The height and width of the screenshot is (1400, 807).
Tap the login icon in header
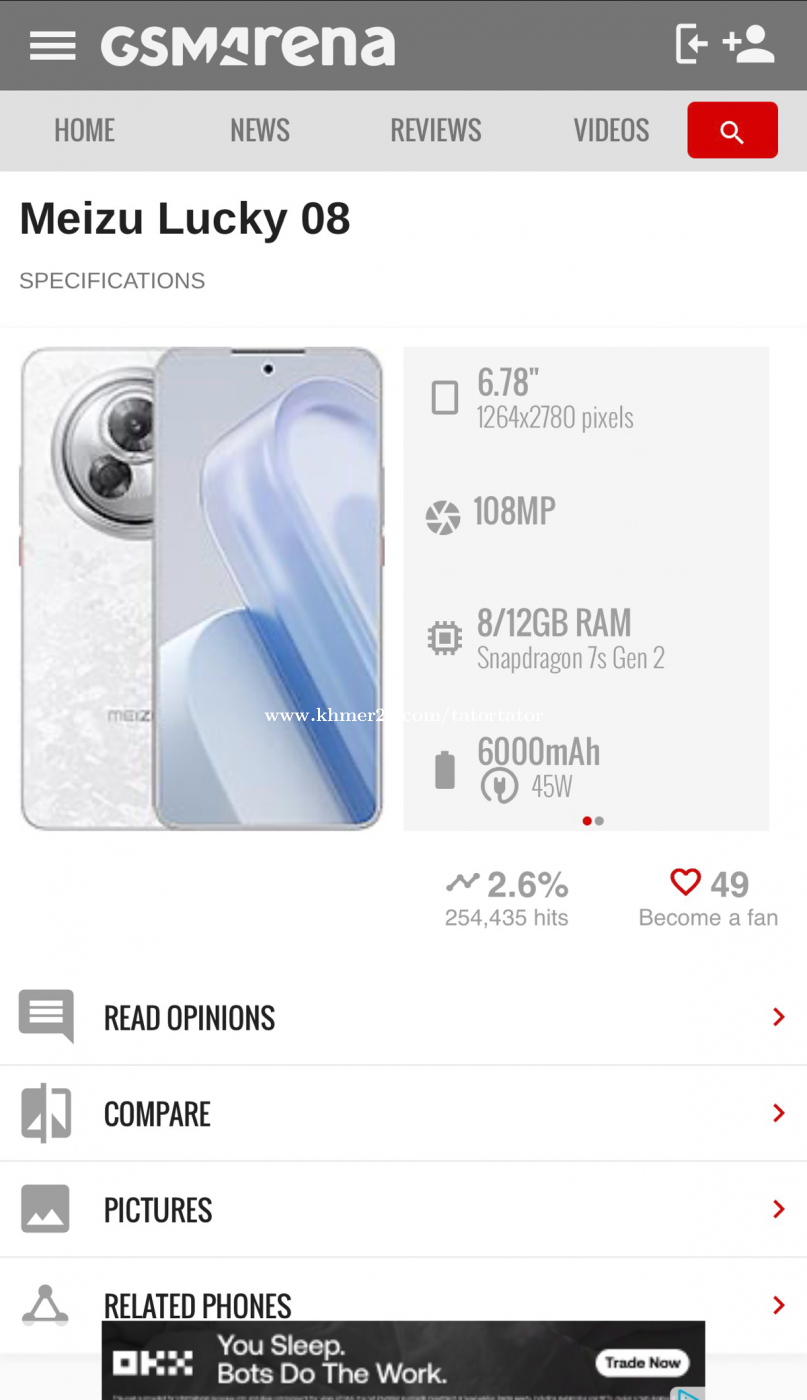coord(692,44)
